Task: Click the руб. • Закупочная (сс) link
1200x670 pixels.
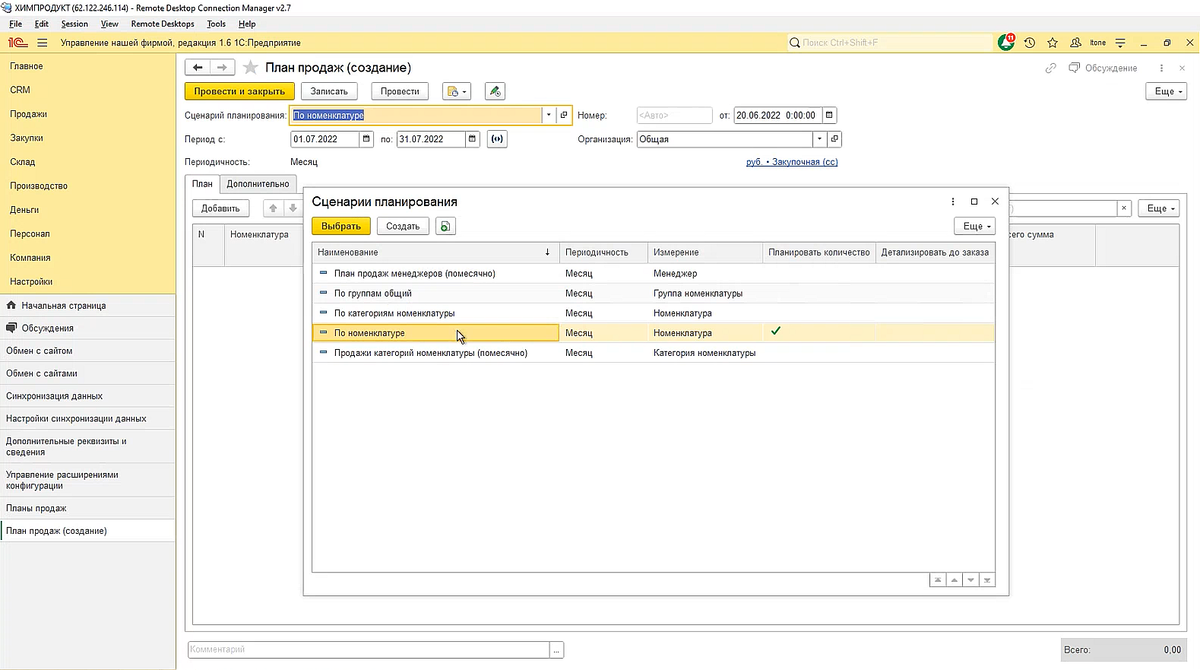Action: 792,161
